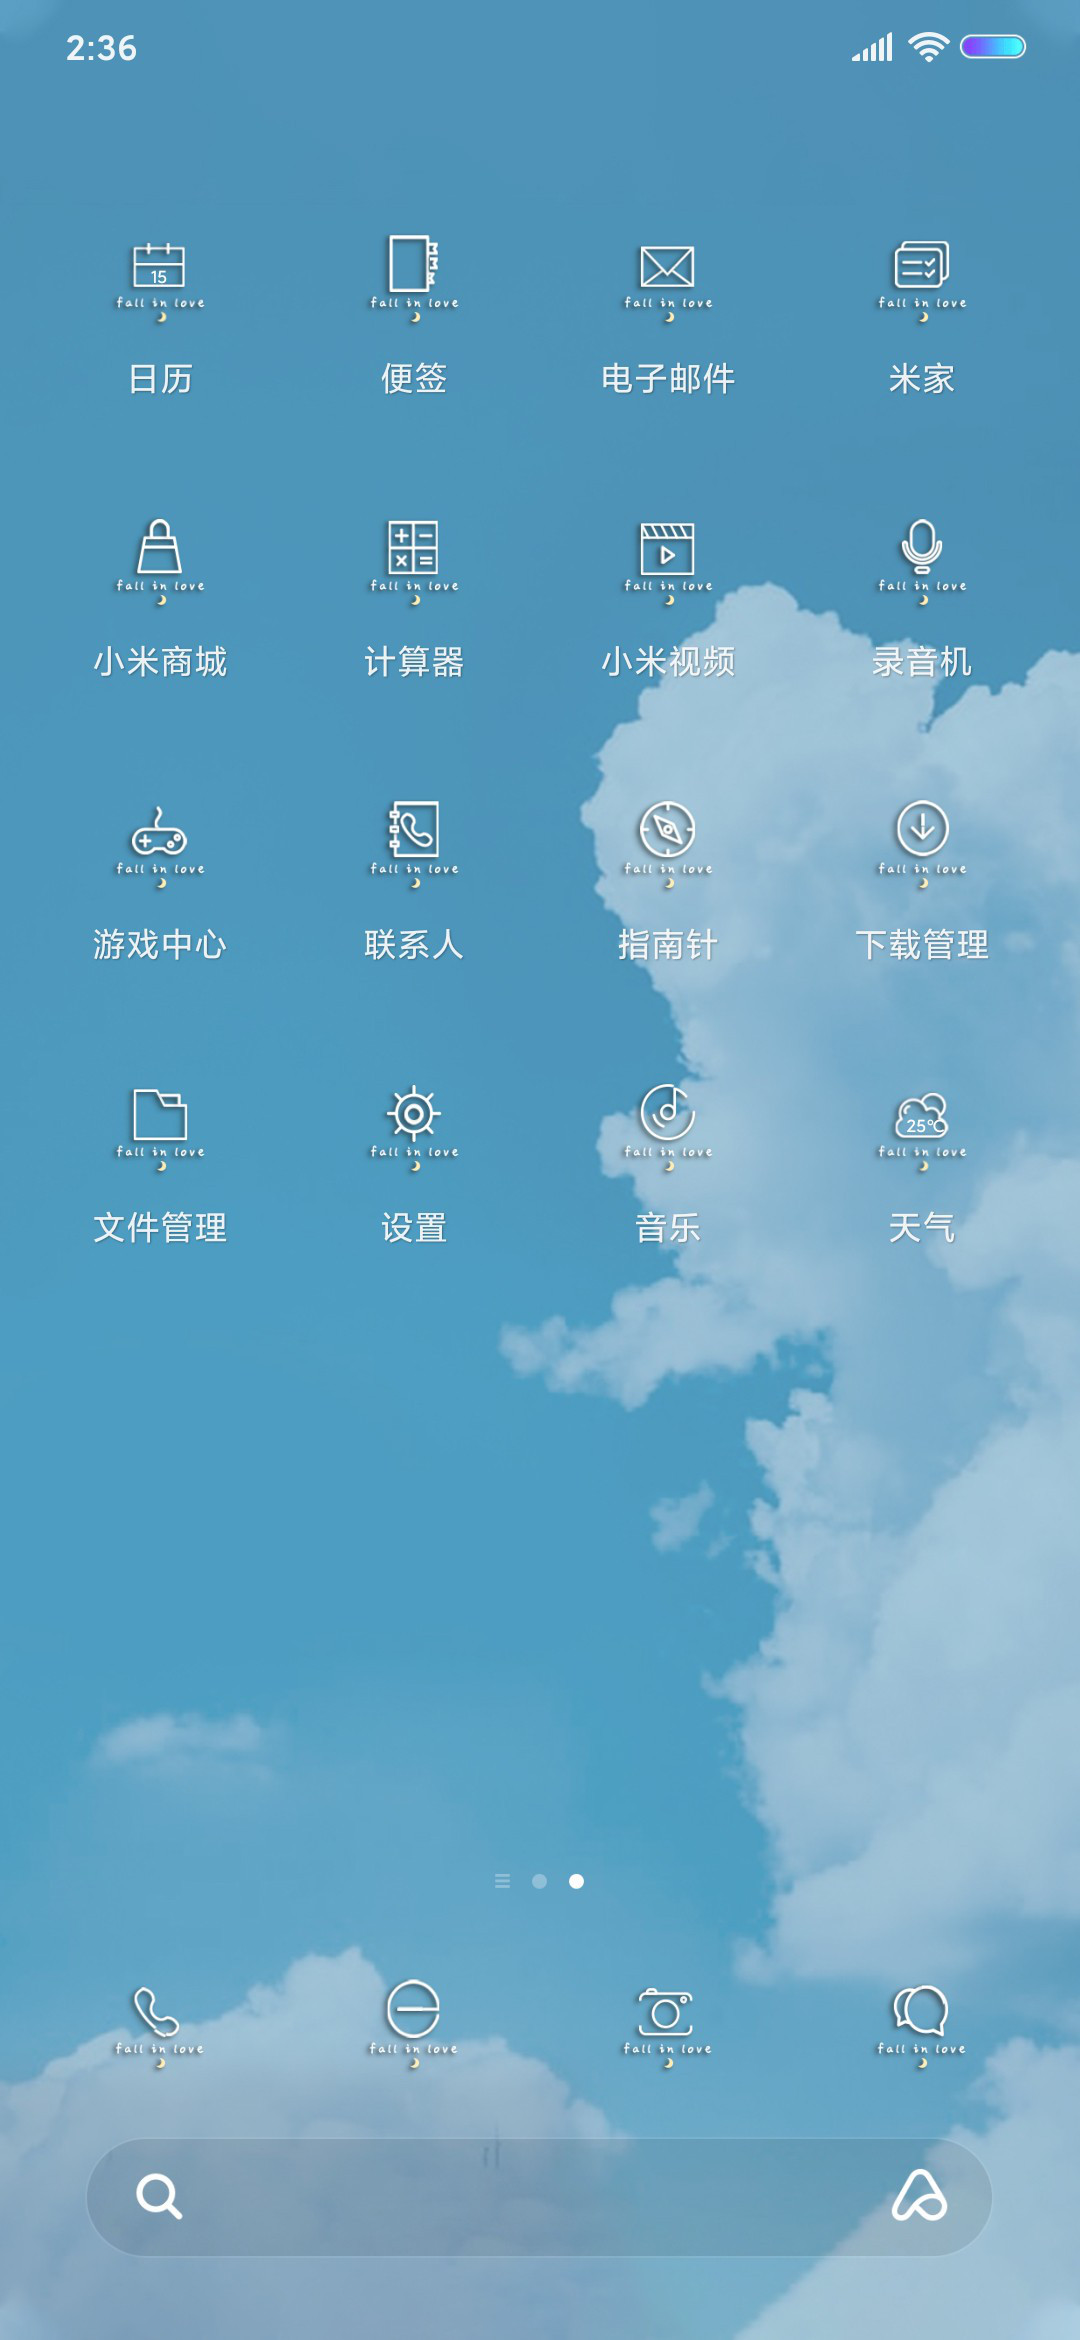The width and height of the screenshot is (1080, 2340).
Task: Switch to the middle home screen page dot
Action: click(539, 1881)
